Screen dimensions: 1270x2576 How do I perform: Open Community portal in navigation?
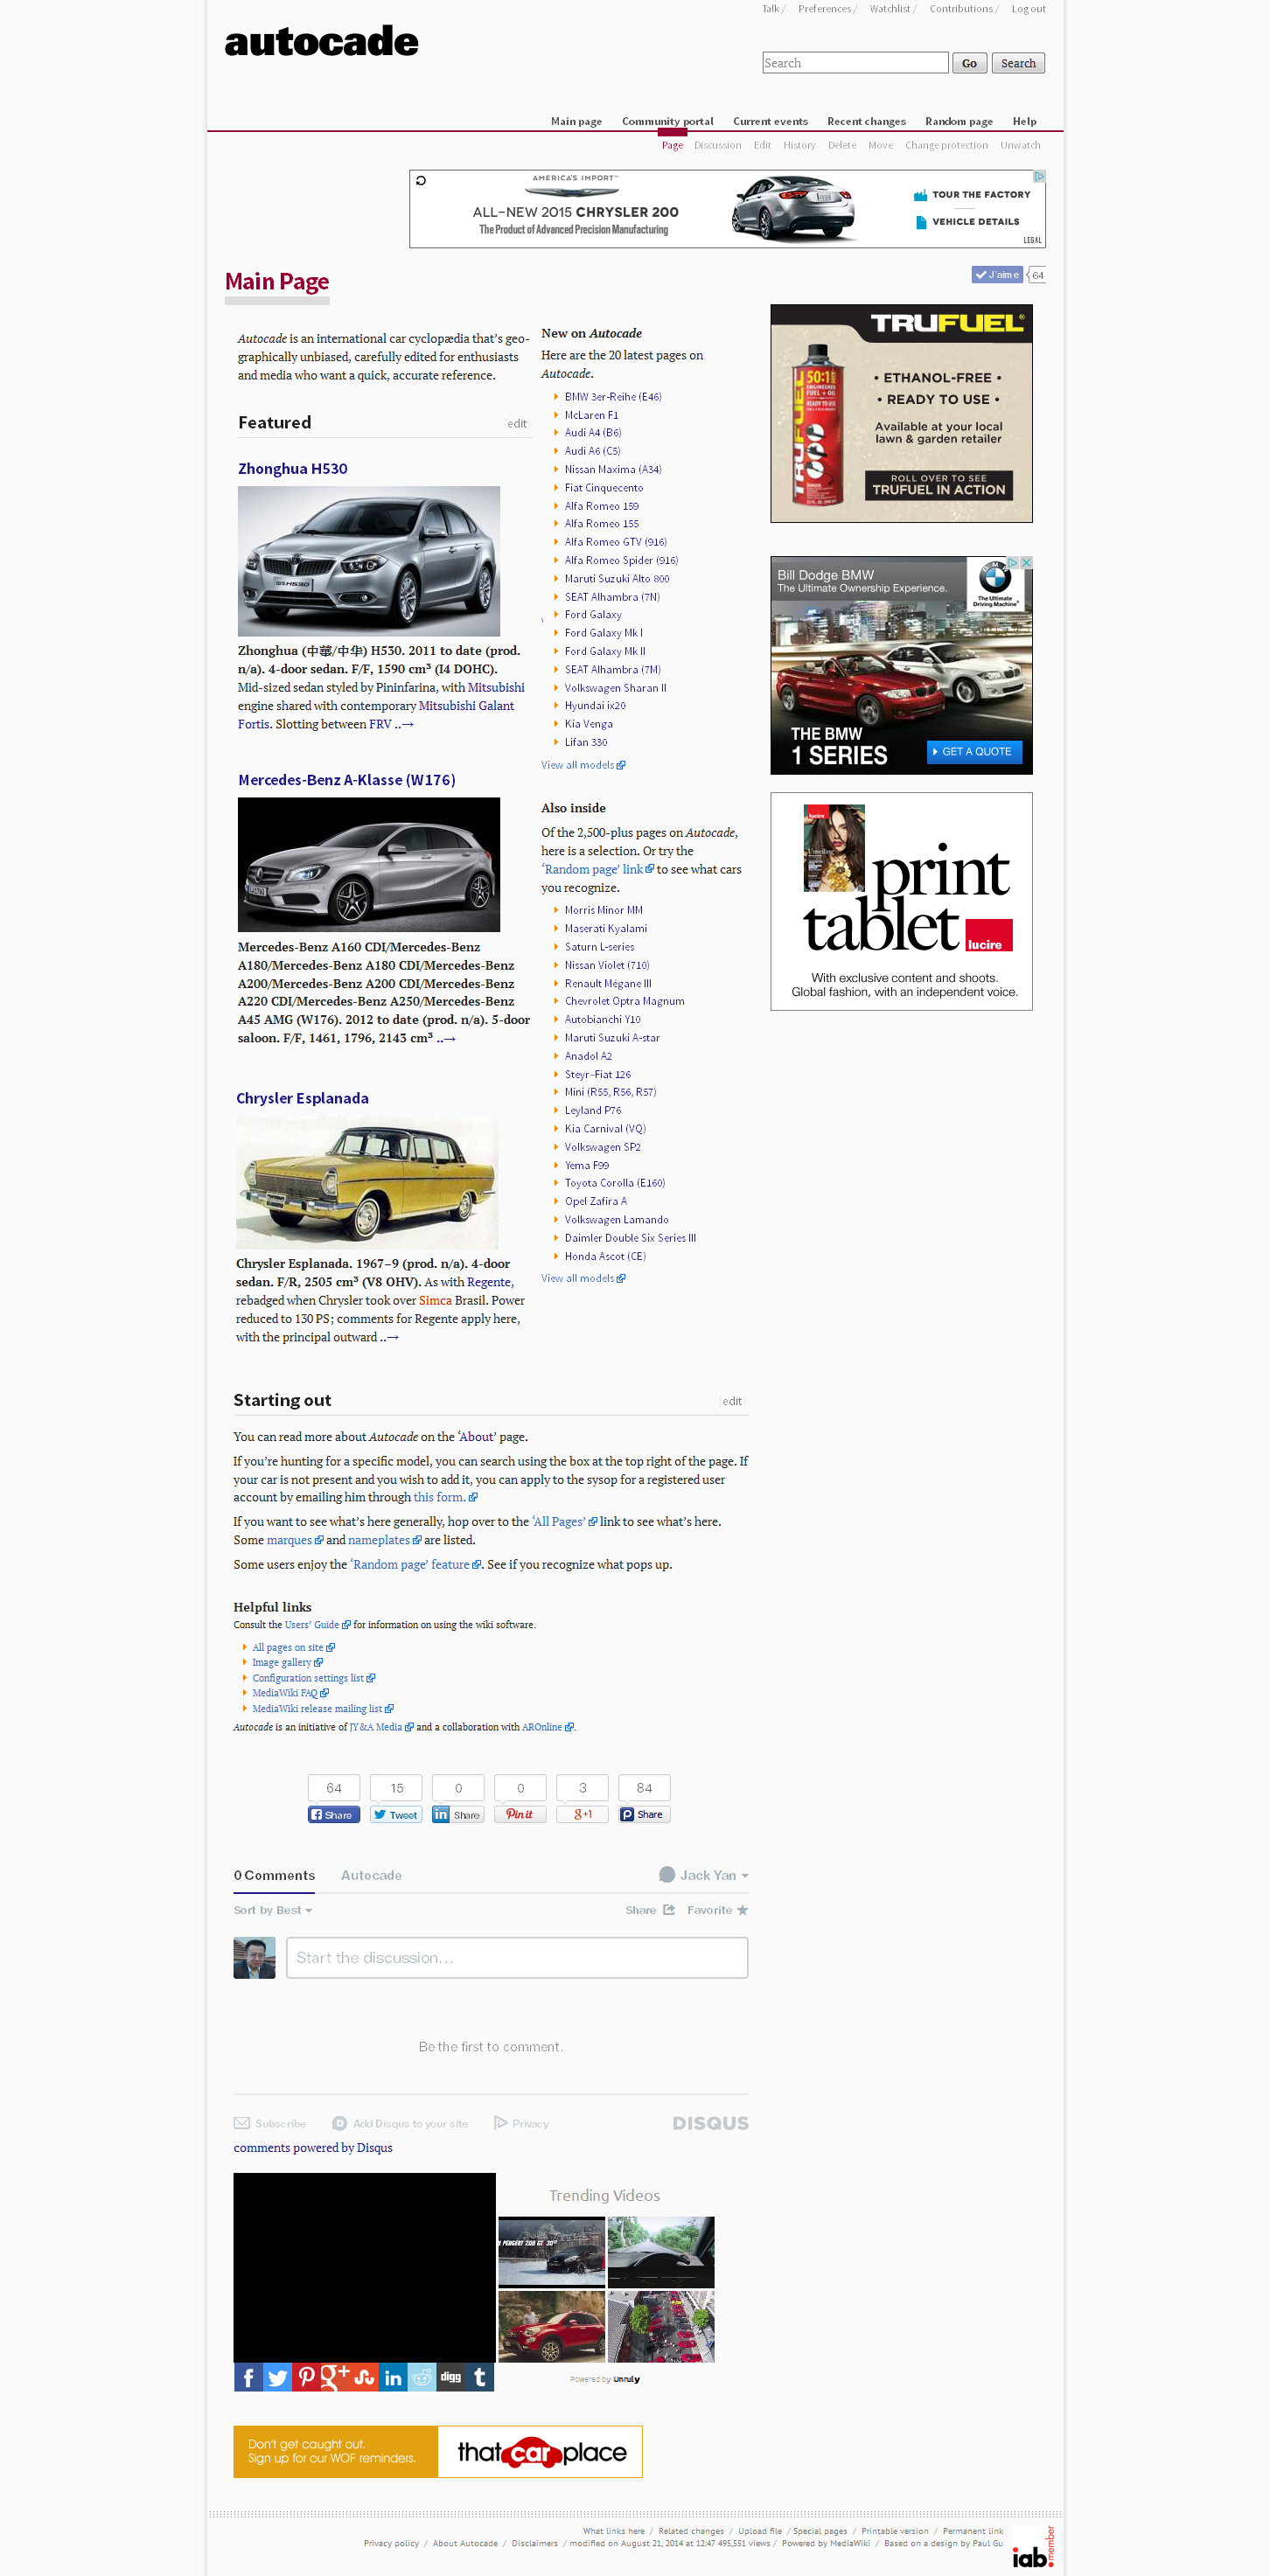click(668, 121)
